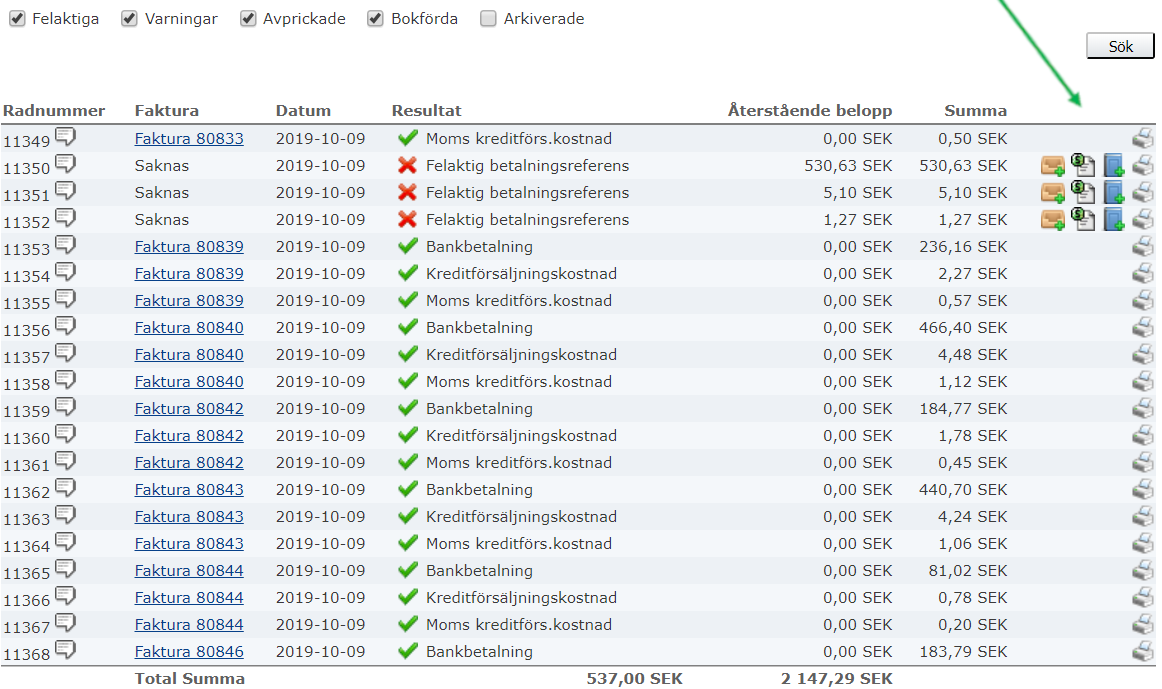Print row 11349 using the printer icon
Viewport: 1162px width, 689px height.
[1142, 139]
